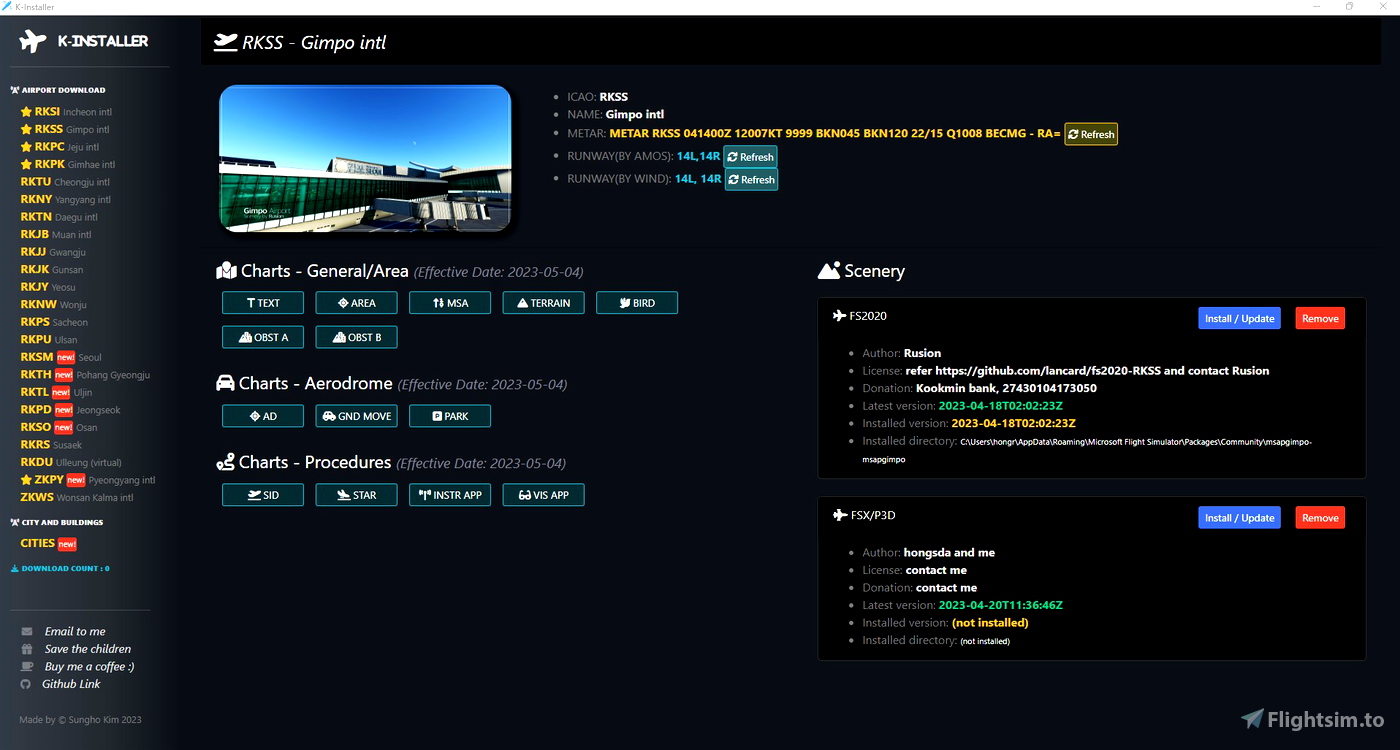Image resolution: width=1400 pixels, height=750 pixels.
Task: Open the OBST B chart
Action: (x=356, y=337)
